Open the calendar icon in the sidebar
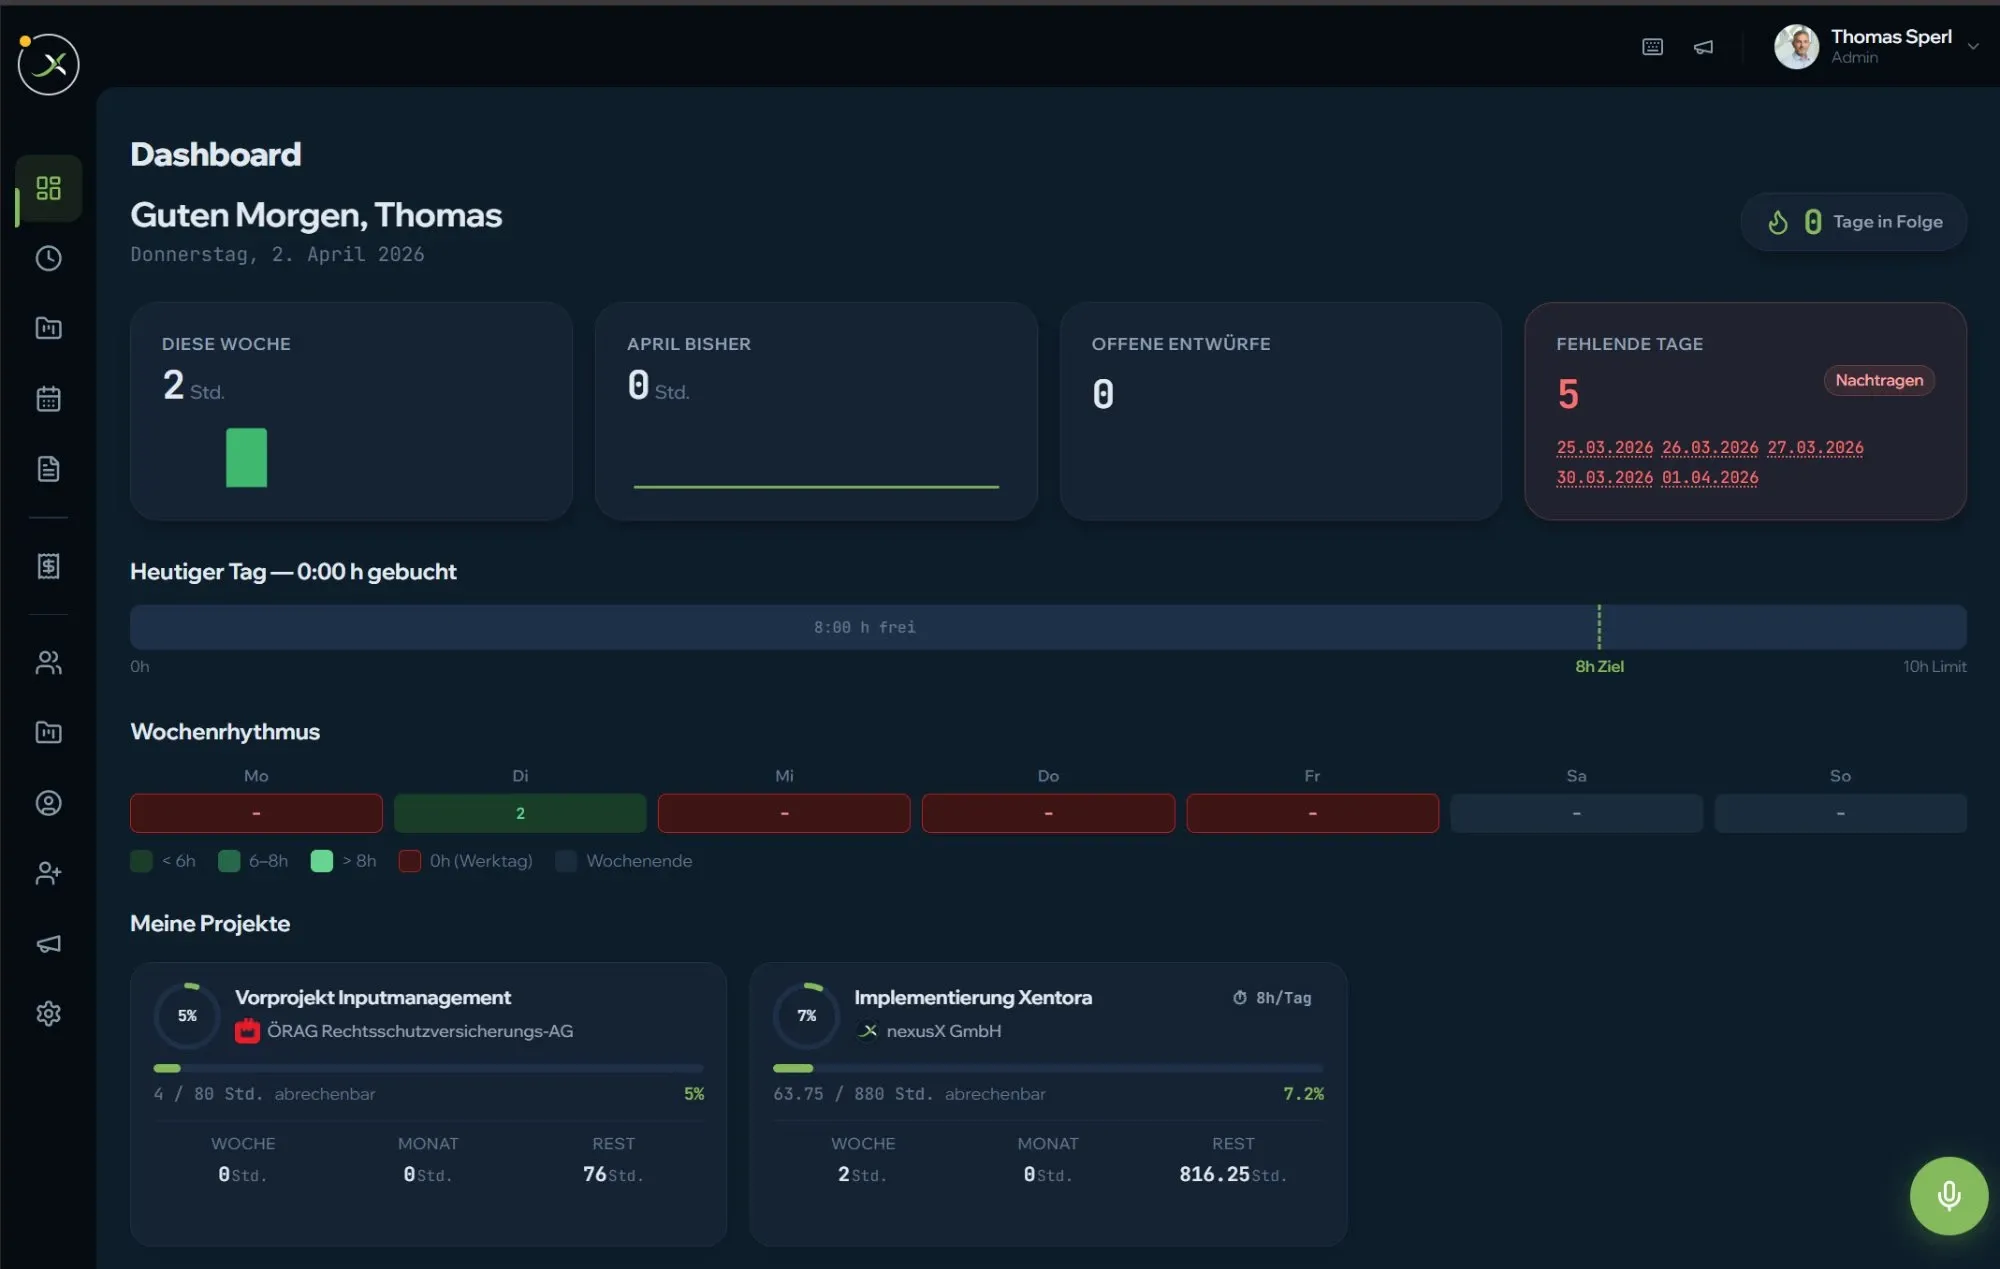 pos(48,399)
